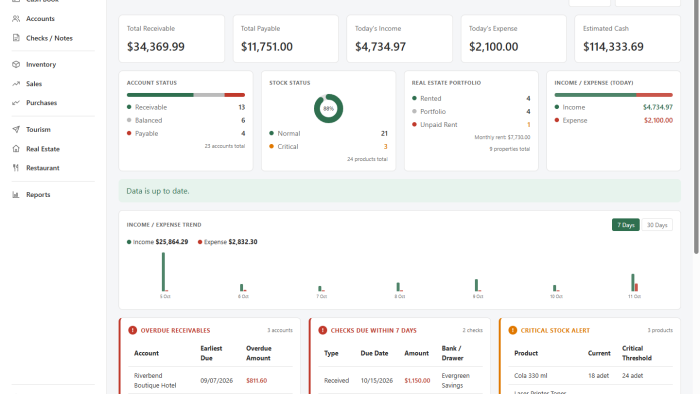Click the '3 products' count label
Viewport: 700px width, 394px height.
pyautogui.click(x=660, y=330)
